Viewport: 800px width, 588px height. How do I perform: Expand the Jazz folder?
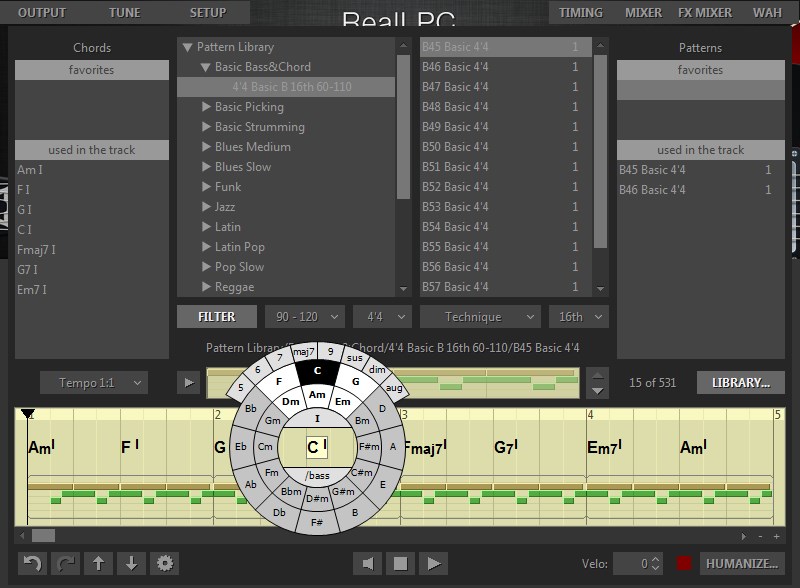pyautogui.click(x=206, y=207)
